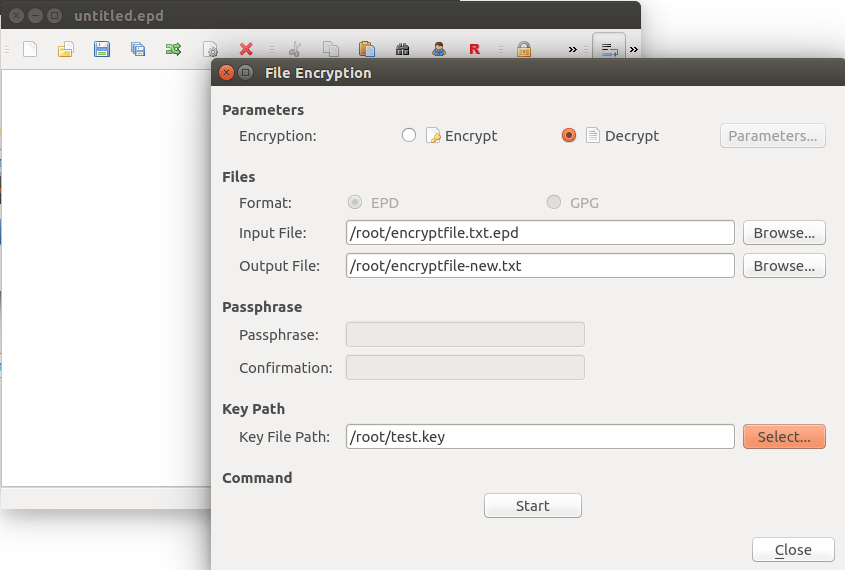The height and width of the screenshot is (570, 845).
Task: Select the Encrypt radio button
Action: 408,136
